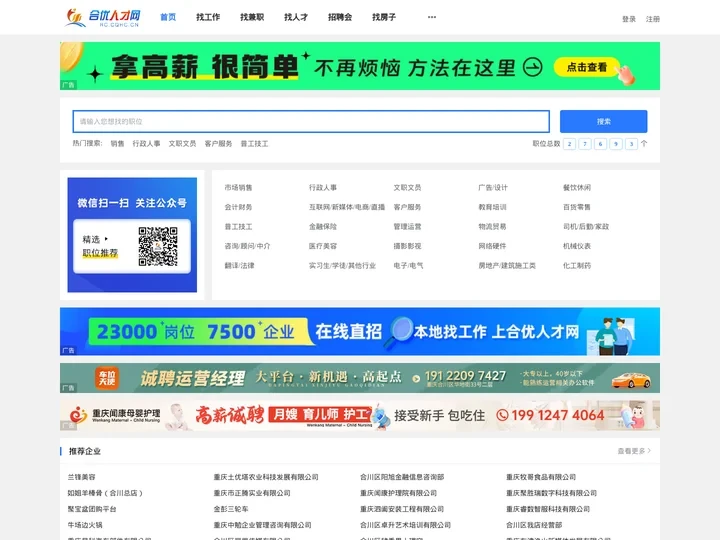Open the 餐饮休闲 job category

[x=577, y=187]
